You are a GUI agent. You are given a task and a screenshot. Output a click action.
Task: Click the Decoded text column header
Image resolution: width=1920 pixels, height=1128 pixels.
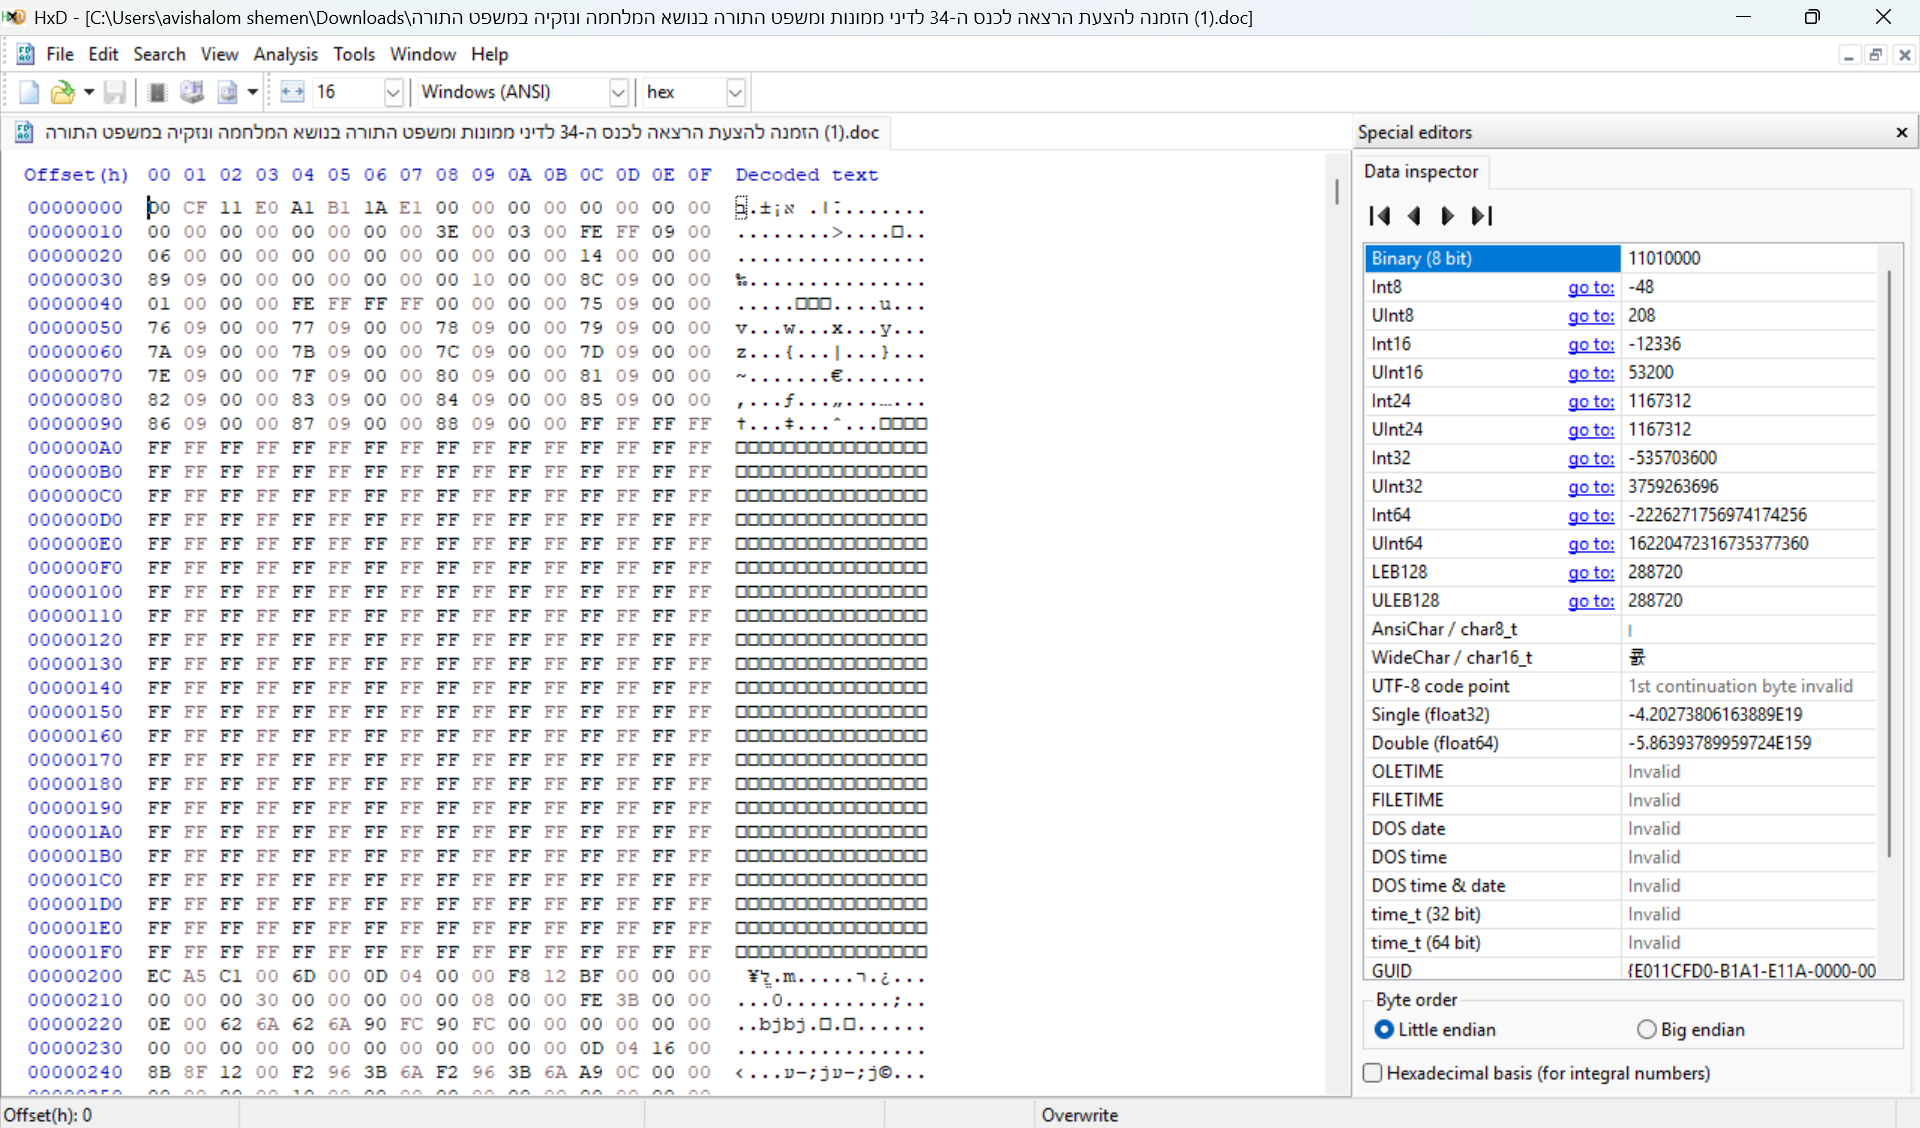tap(807, 175)
